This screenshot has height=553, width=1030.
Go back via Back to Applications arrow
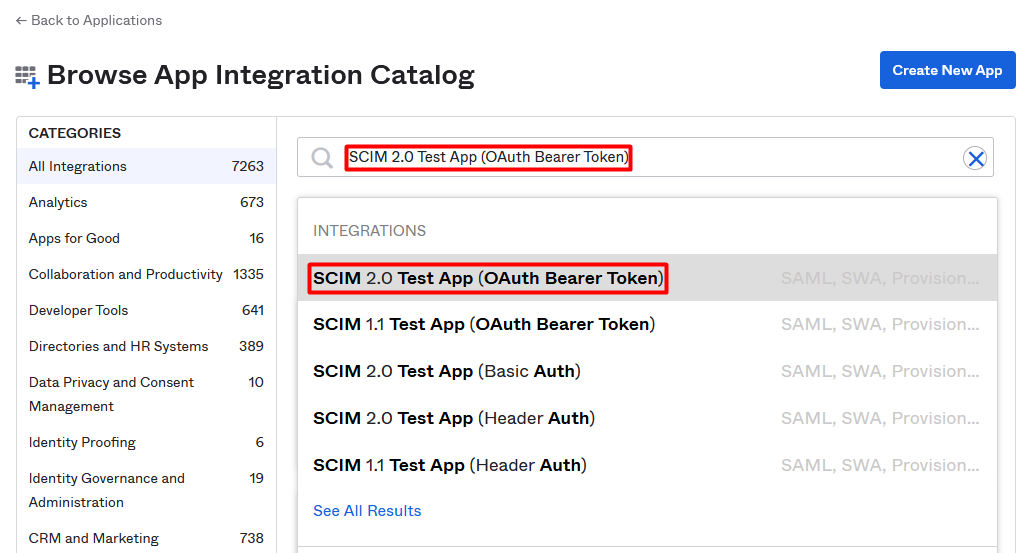click(21, 20)
